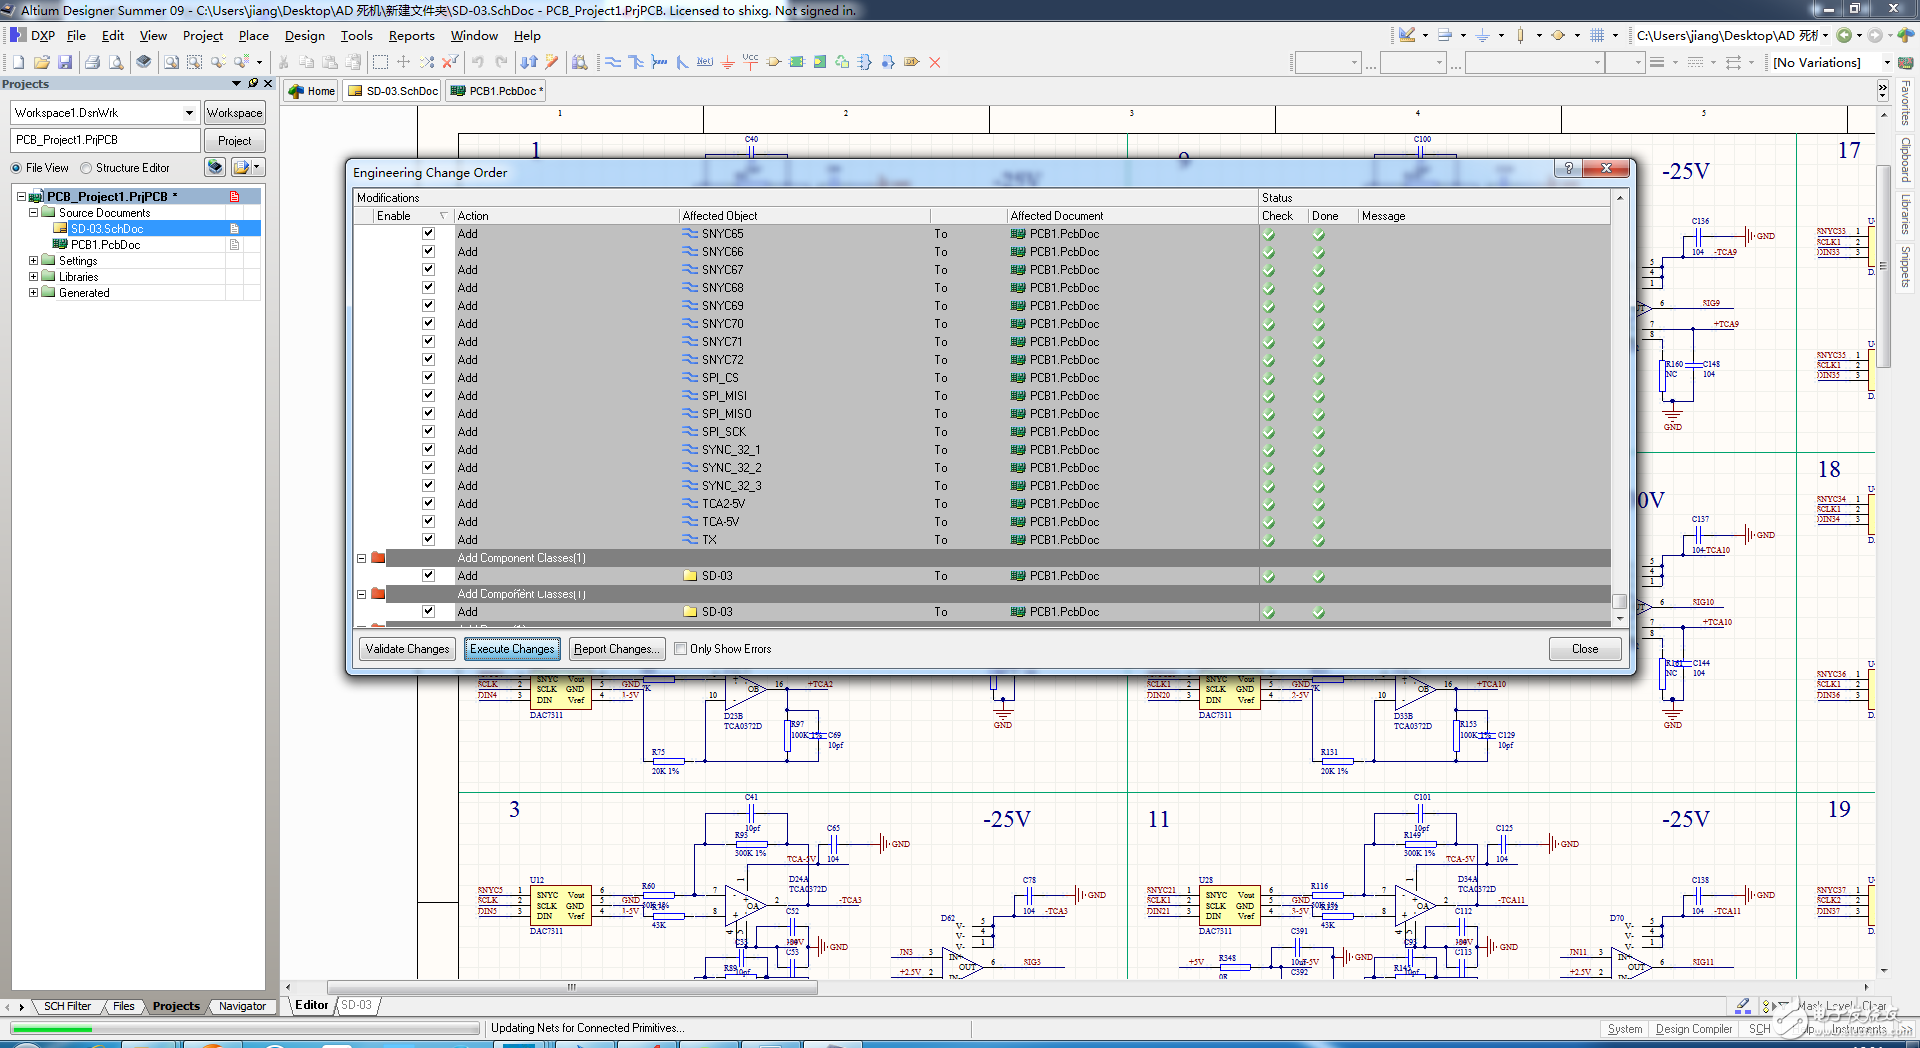Select the Place Wire tool

point(613,62)
